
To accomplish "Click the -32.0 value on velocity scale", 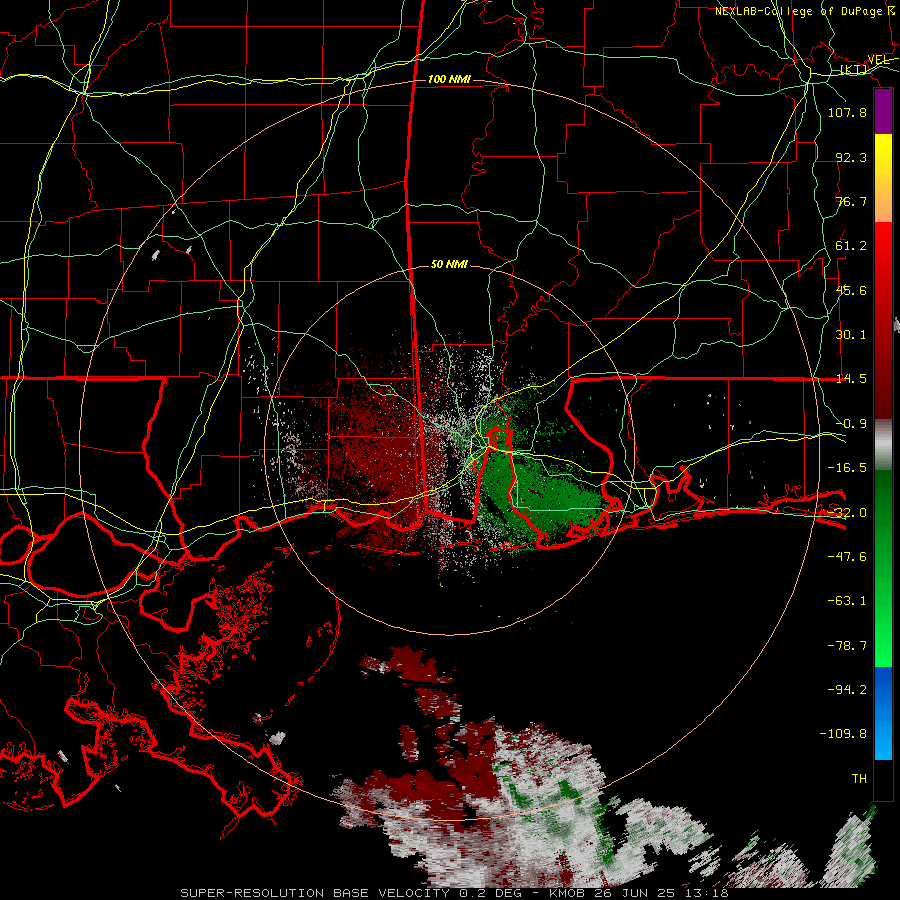I will click(847, 512).
